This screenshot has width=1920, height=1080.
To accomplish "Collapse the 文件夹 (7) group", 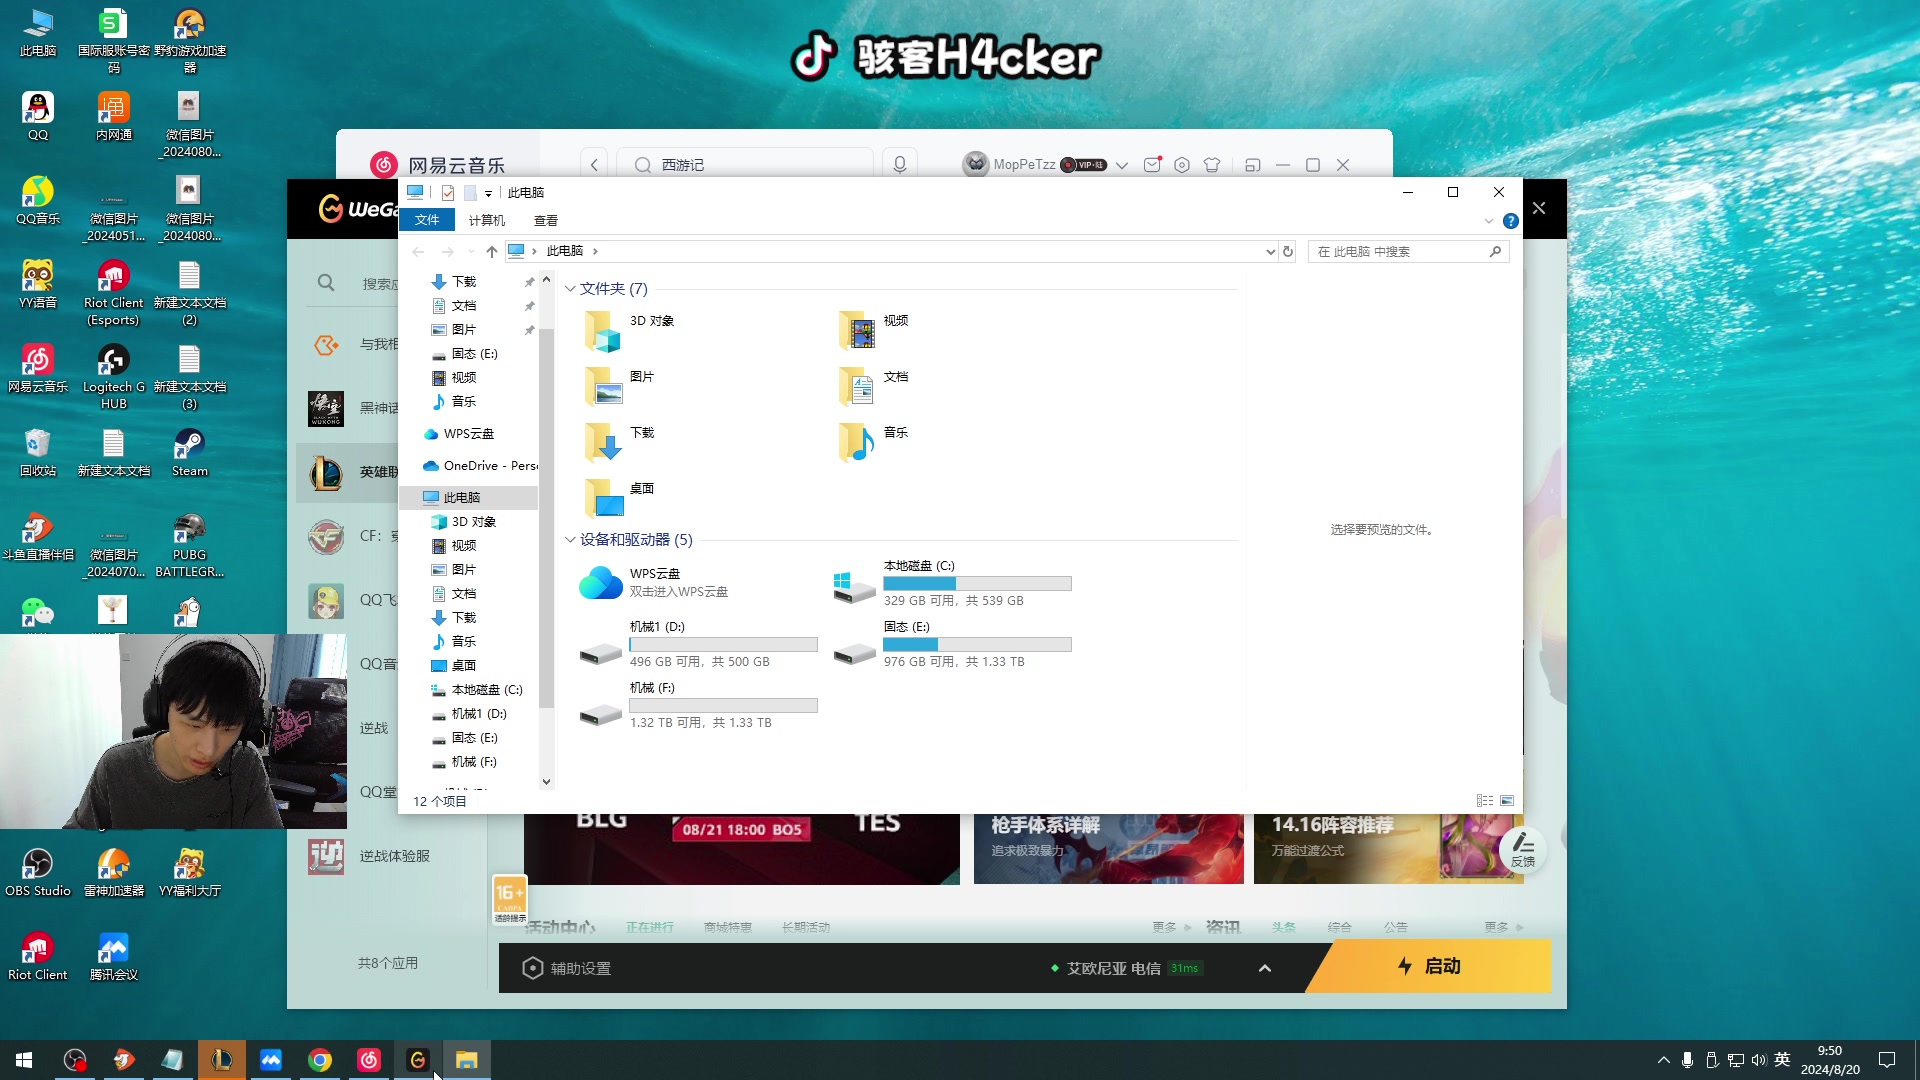I will 570,289.
